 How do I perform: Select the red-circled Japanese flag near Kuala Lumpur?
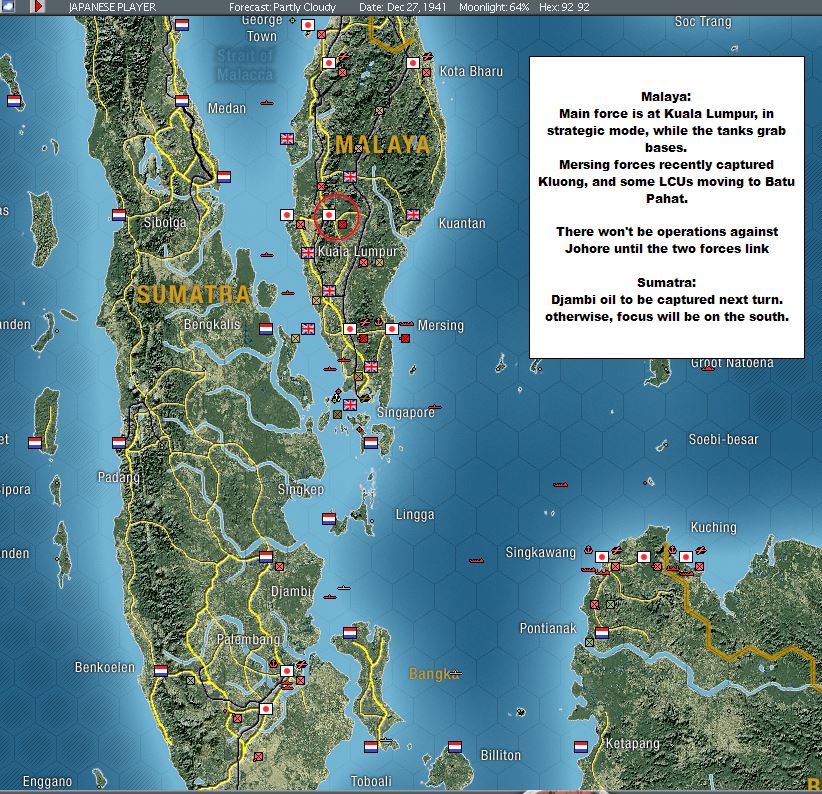(x=329, y=215)
